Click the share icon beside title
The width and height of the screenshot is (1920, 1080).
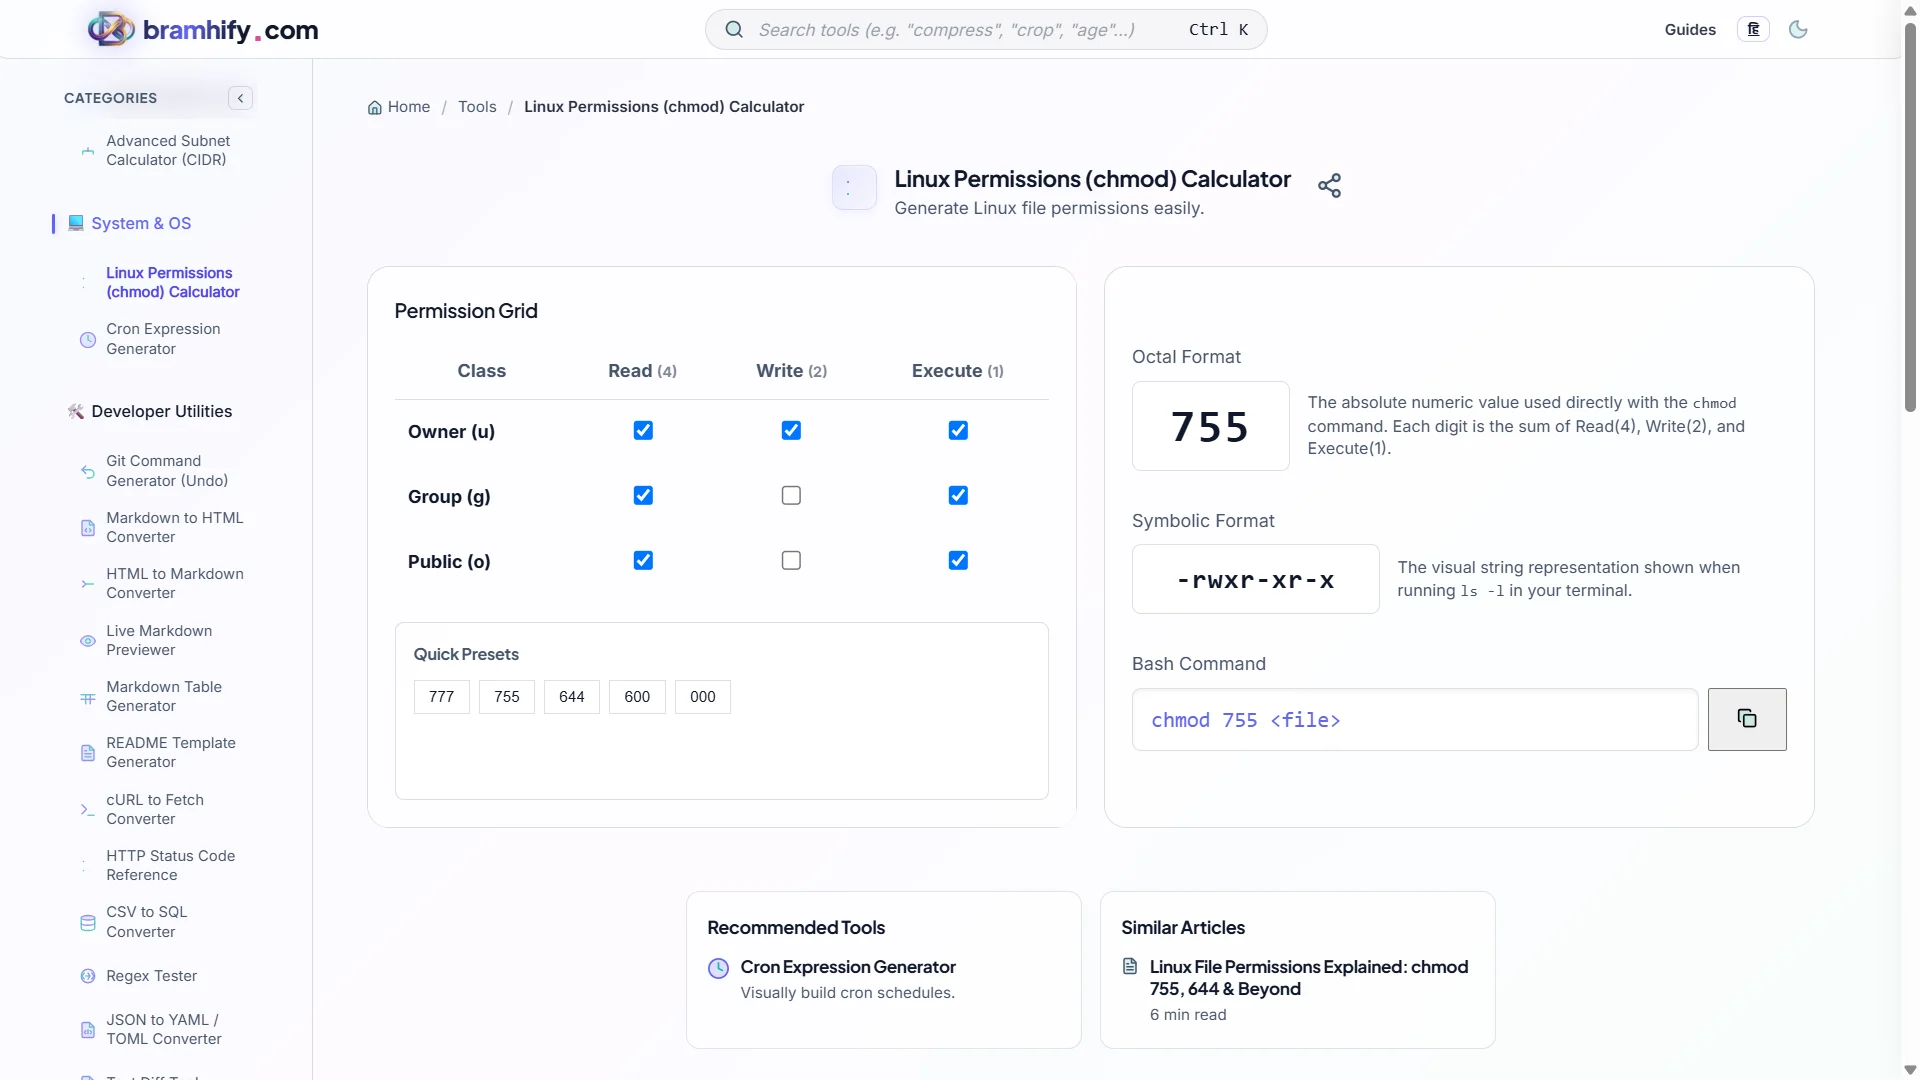[1329, 186]
